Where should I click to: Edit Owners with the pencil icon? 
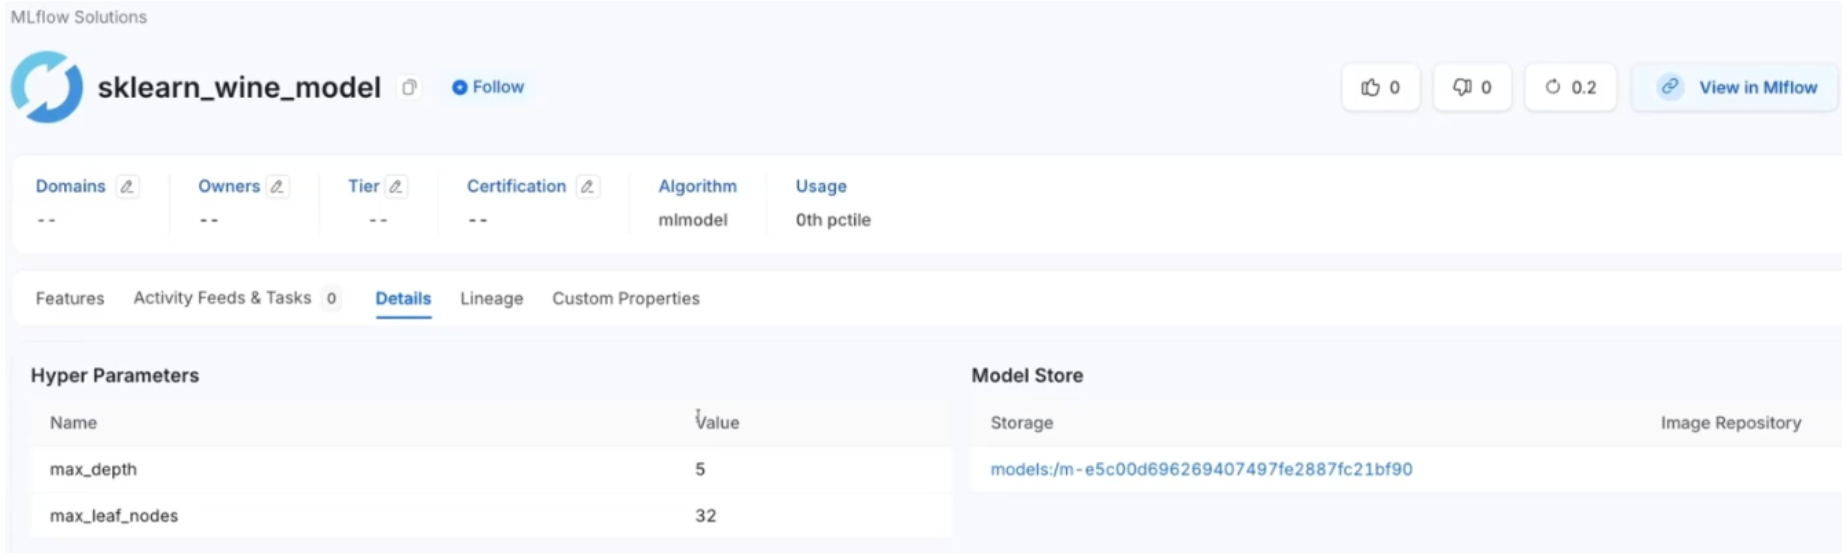point(277,187)
